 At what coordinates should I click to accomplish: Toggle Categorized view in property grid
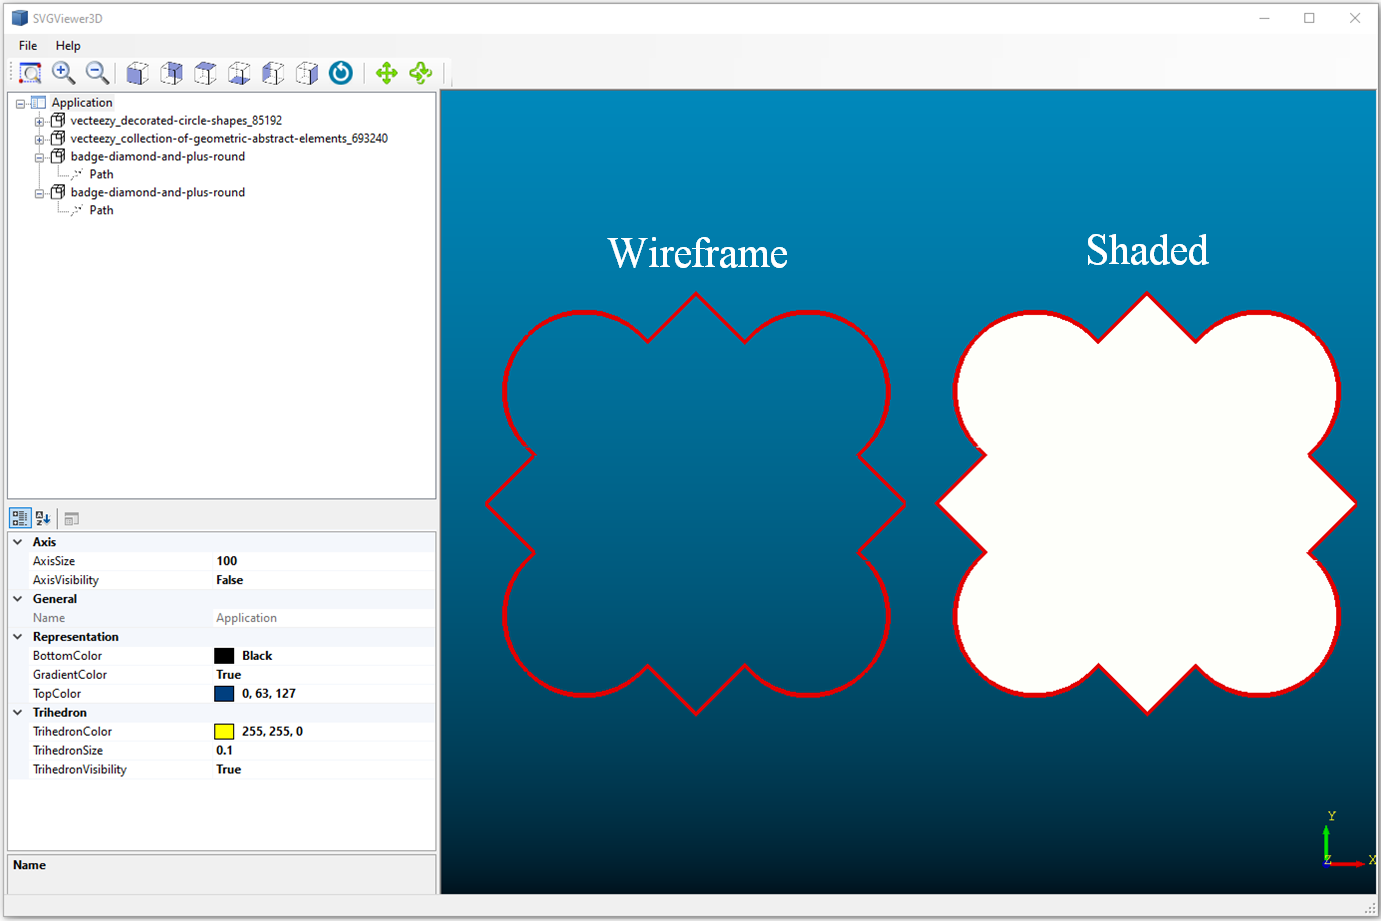pos(20,518)
